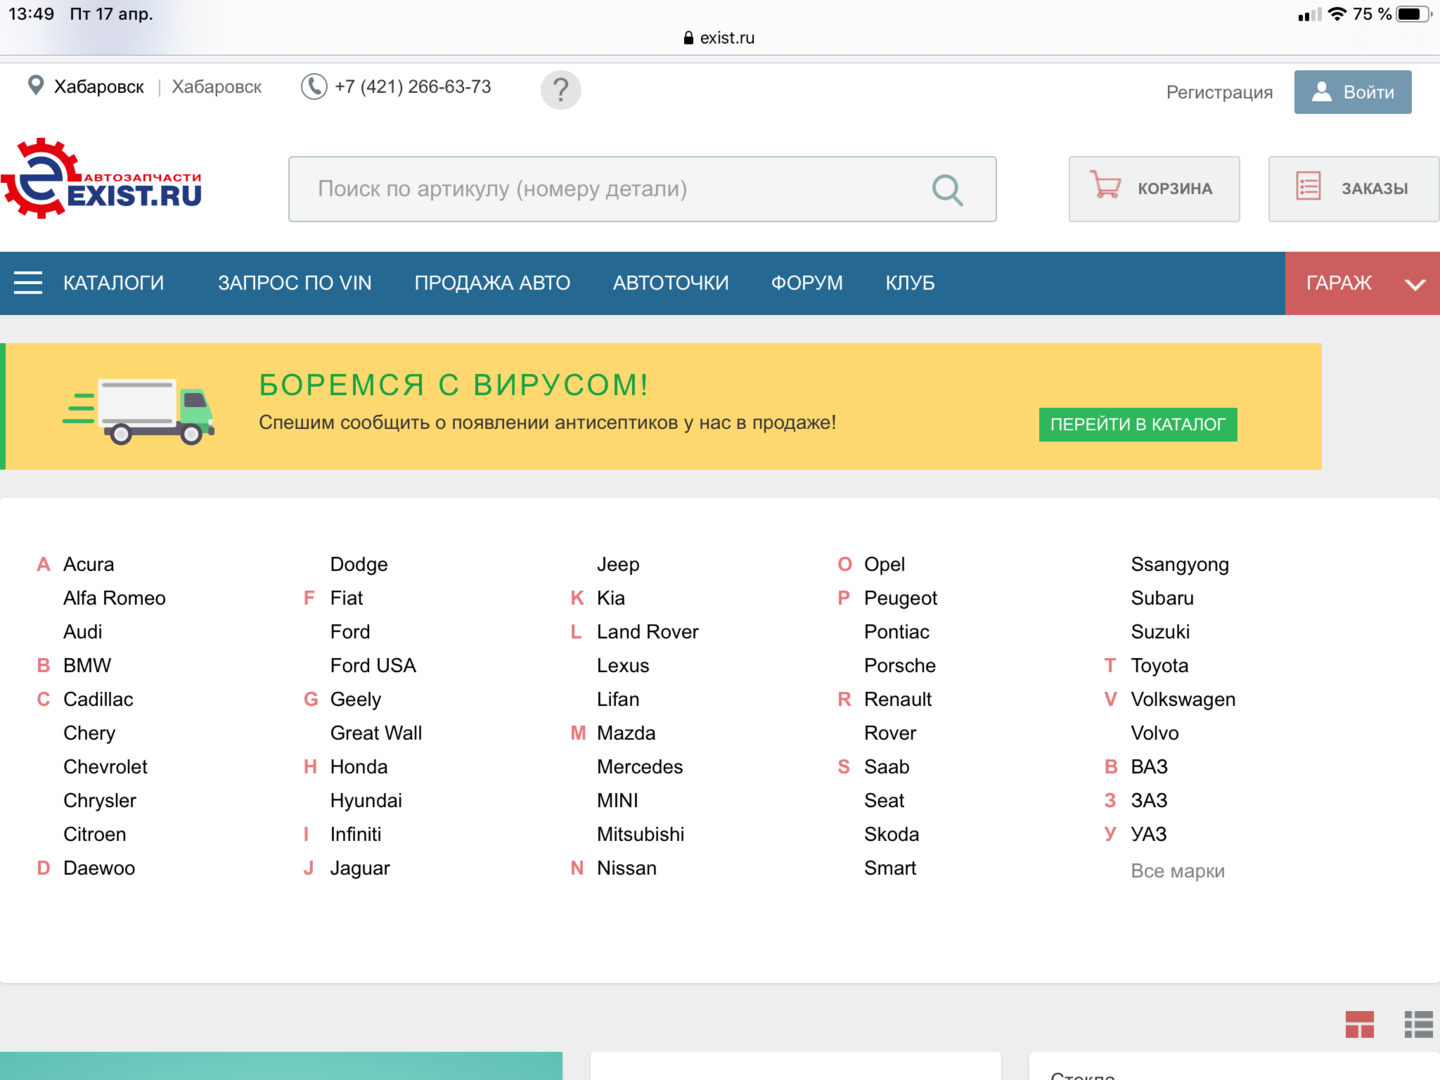Show all brands via Все марки
The height and width of the screenshot is (1080, 1440).
click(1178, 871)
